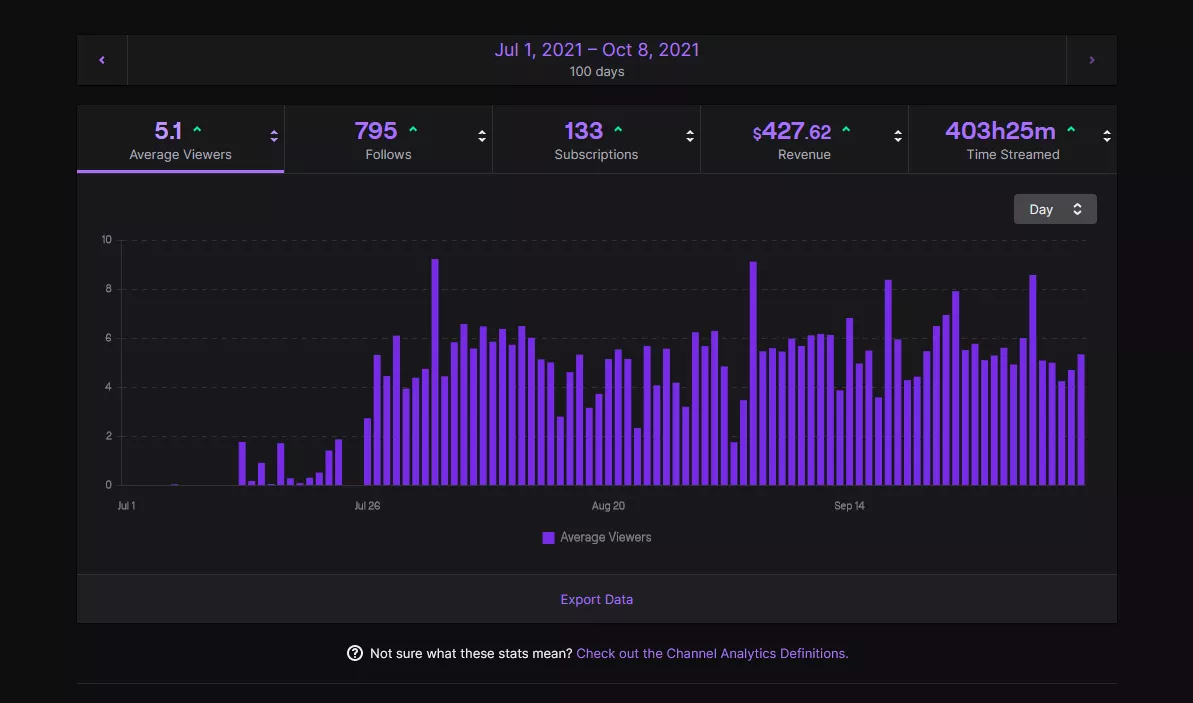This screenshot has width=1193, height=703.
Task: Click the Export Data button
Action: pyautogui.click(x=596, y=599)
